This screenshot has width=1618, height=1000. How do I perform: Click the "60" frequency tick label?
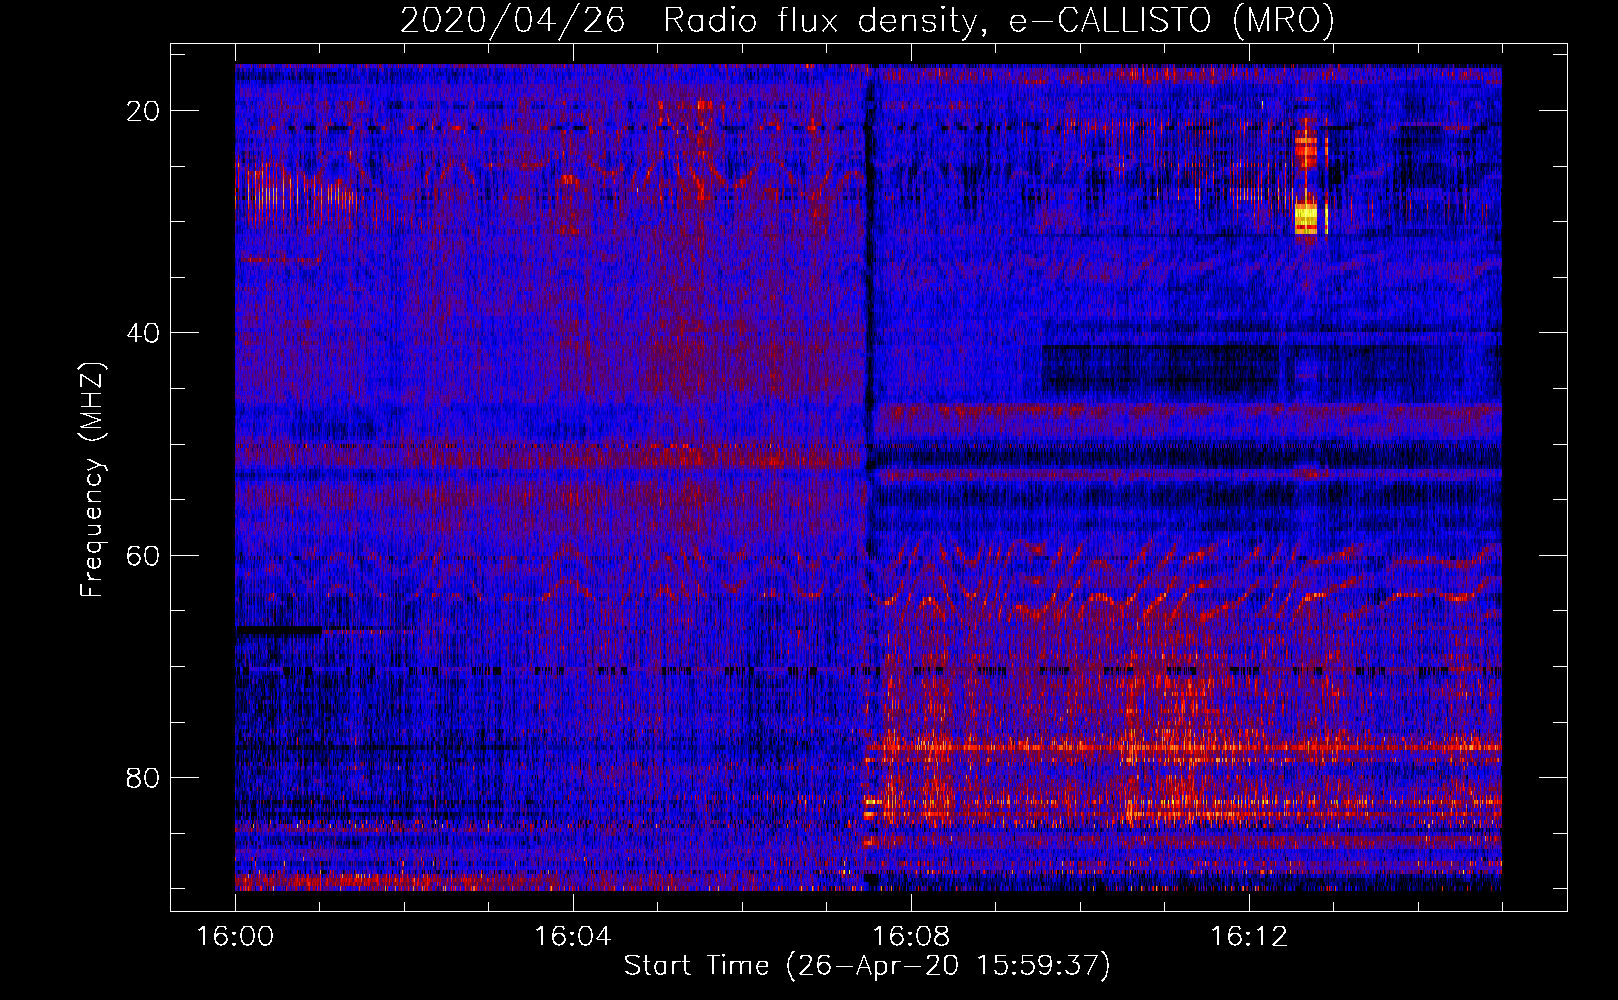144,555
